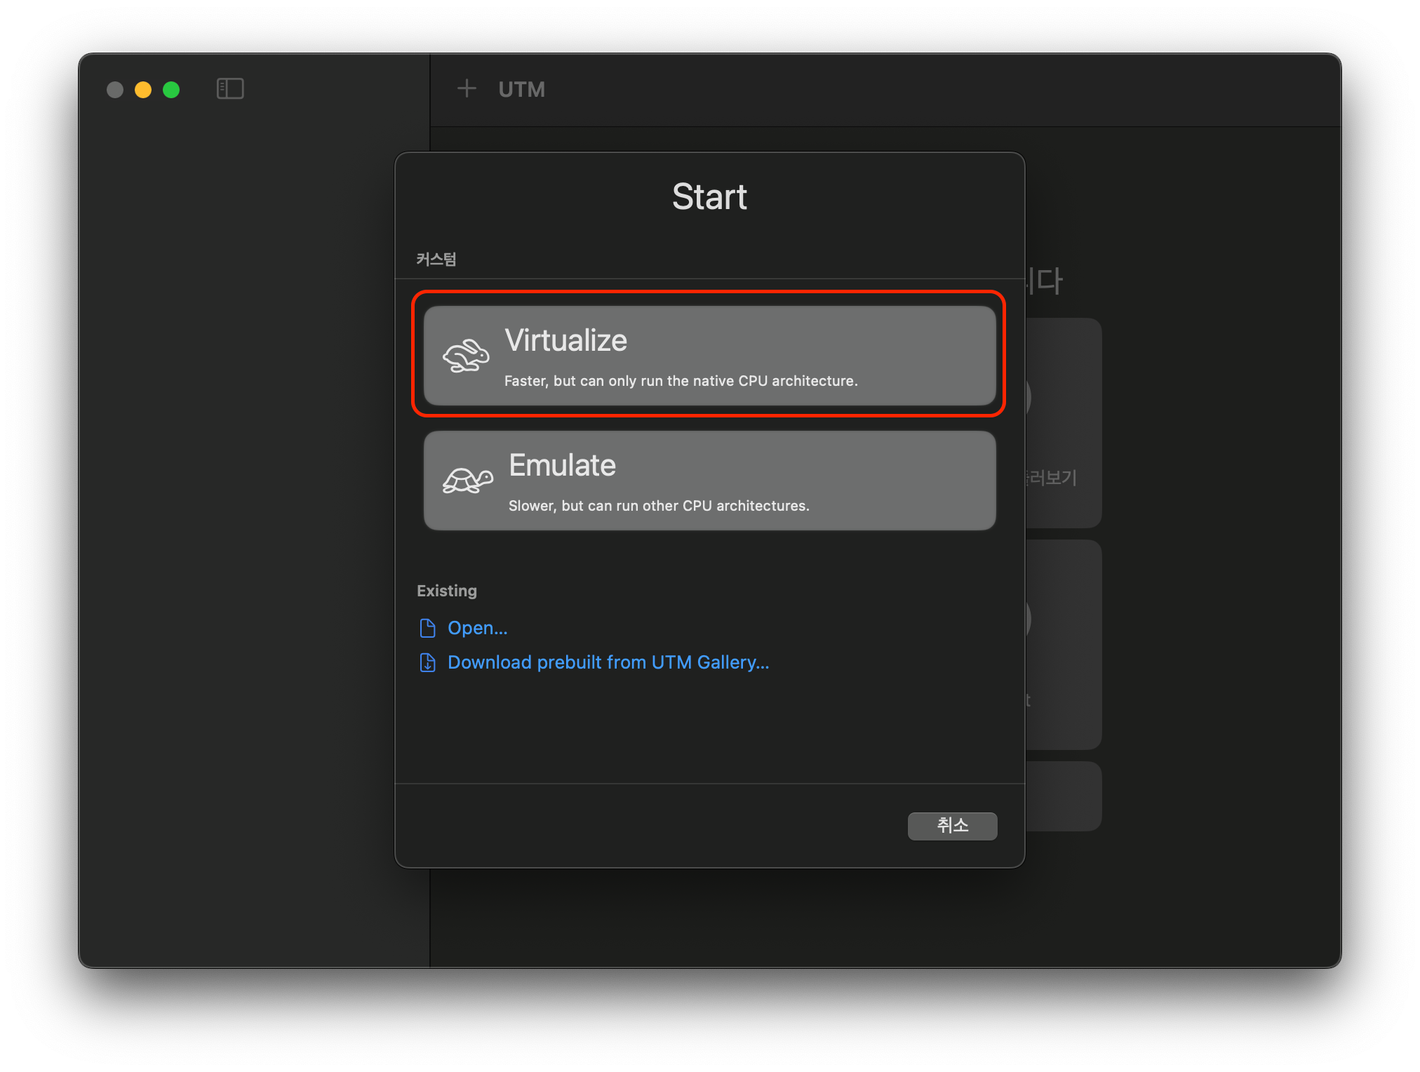Click the UTM window title text
1420x1072 pixels.
[521, 89]
